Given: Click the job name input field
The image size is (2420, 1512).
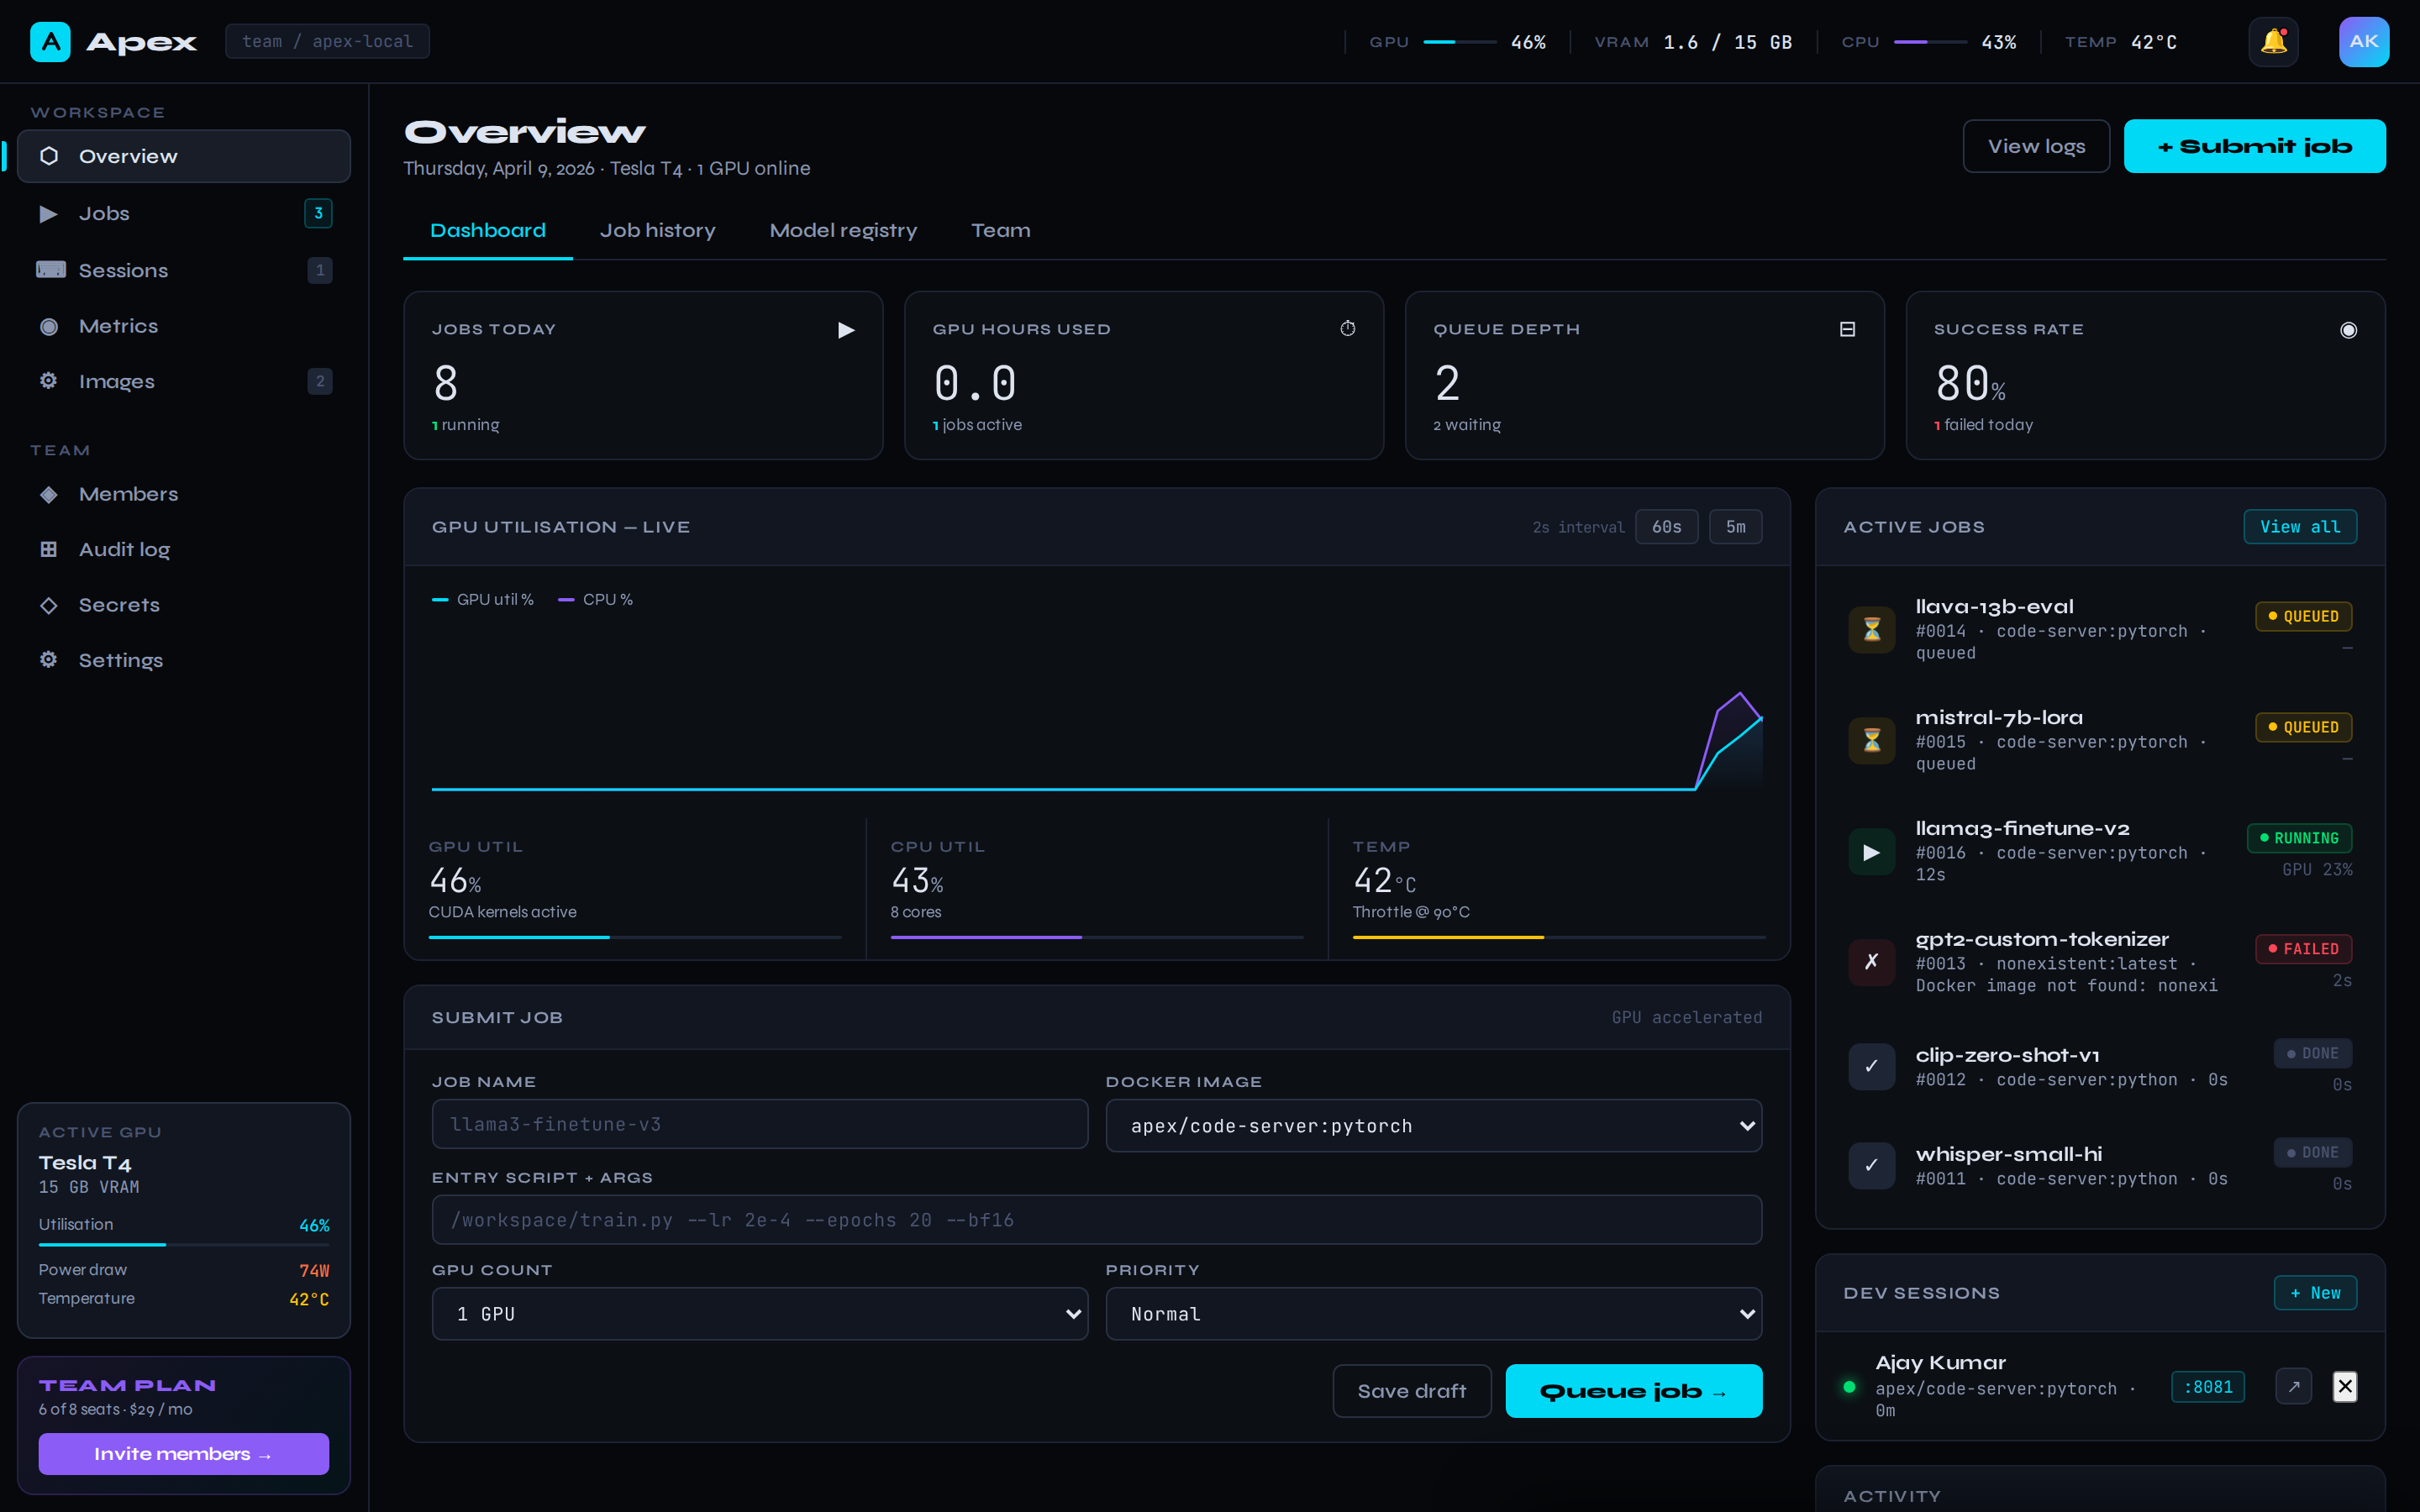Looking at the screenshot, I should point(759,1124).
